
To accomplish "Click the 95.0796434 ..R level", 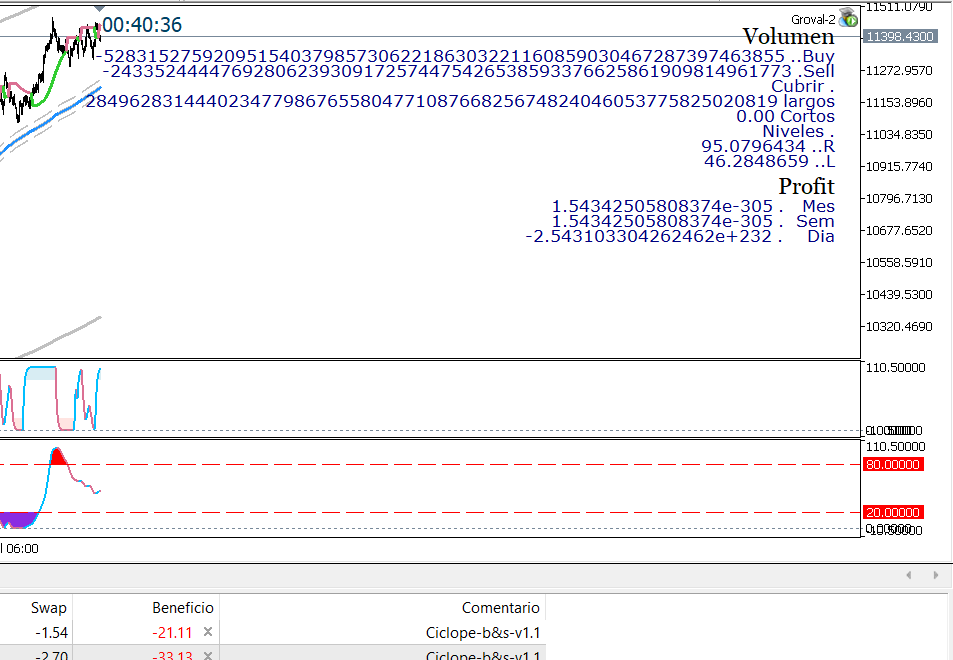I will tap(768, 146).
